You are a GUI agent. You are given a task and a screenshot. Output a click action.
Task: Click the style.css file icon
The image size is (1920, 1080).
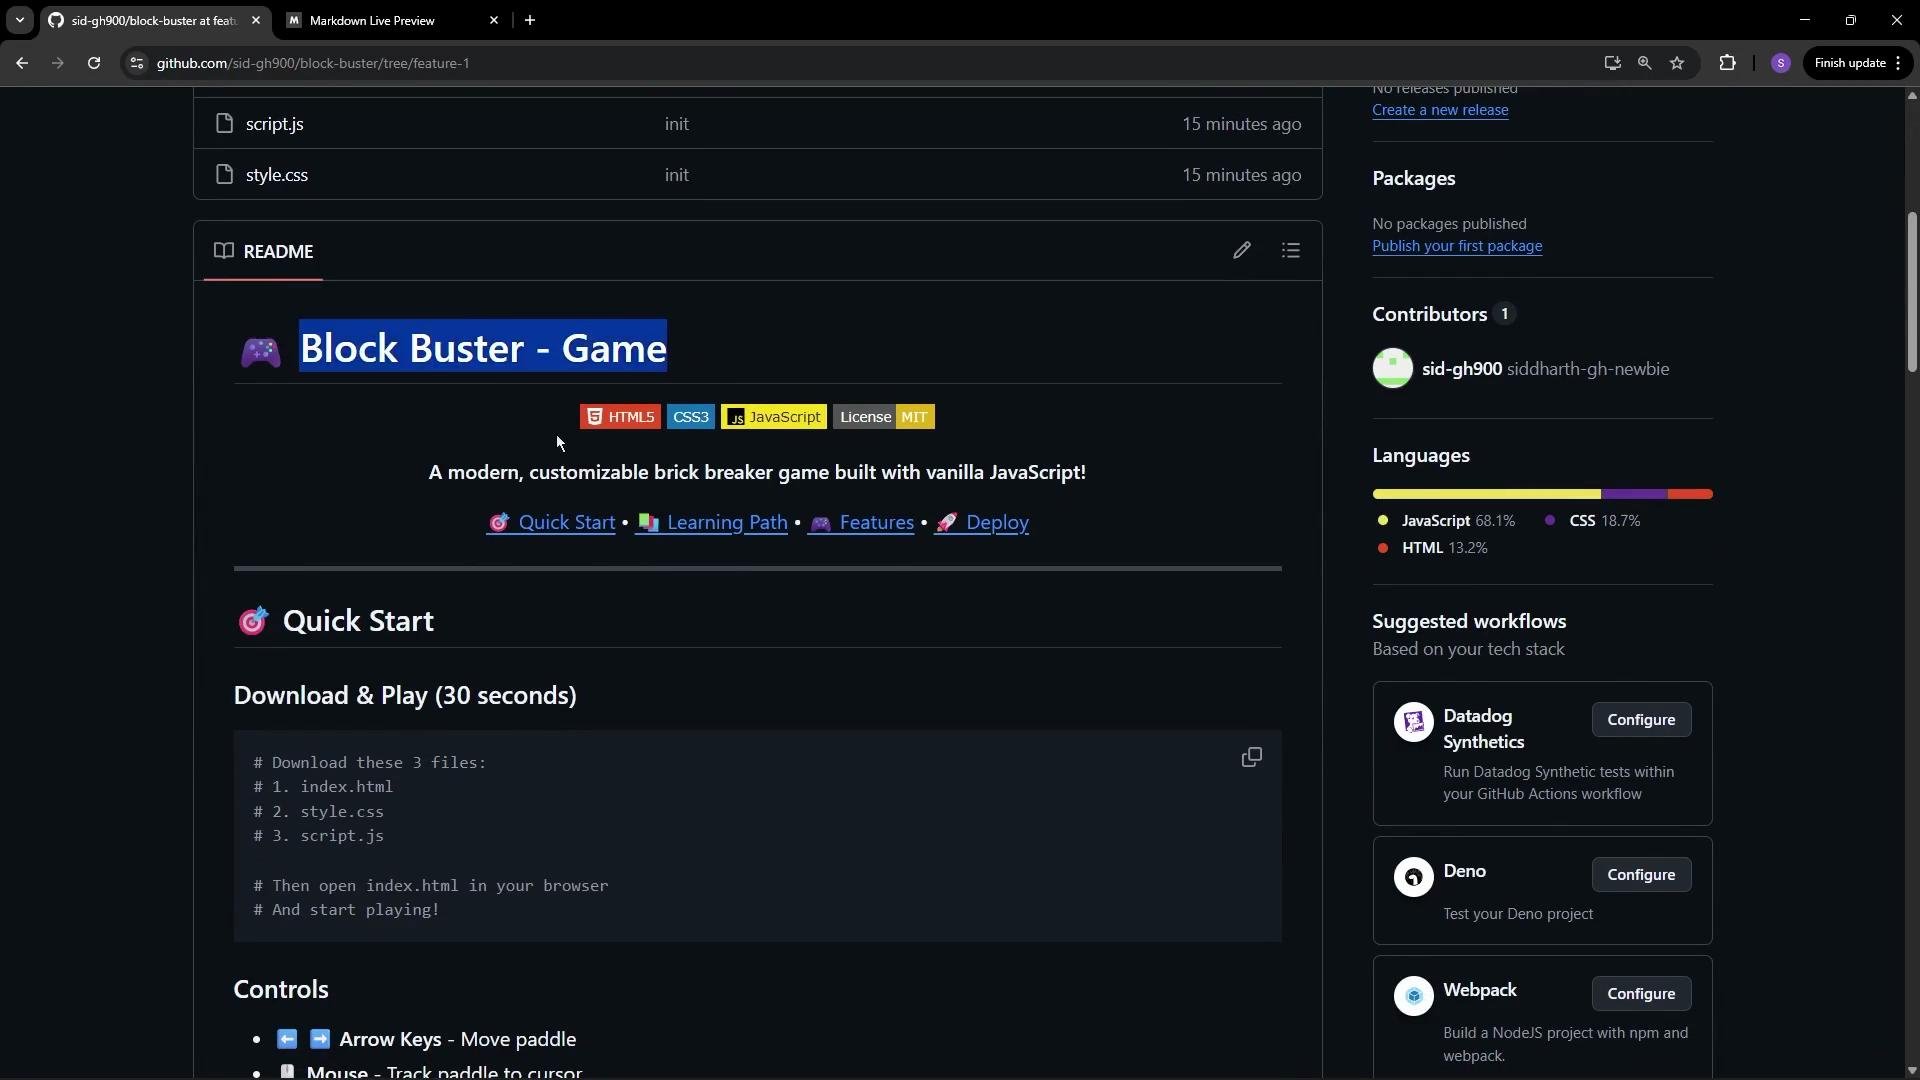224,175
